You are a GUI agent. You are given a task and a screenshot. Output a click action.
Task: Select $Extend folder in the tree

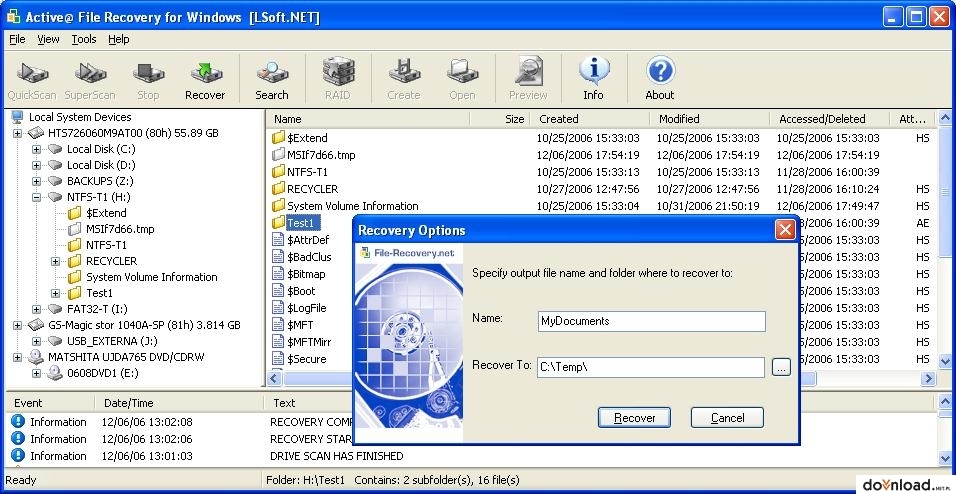tap(106, 213)
